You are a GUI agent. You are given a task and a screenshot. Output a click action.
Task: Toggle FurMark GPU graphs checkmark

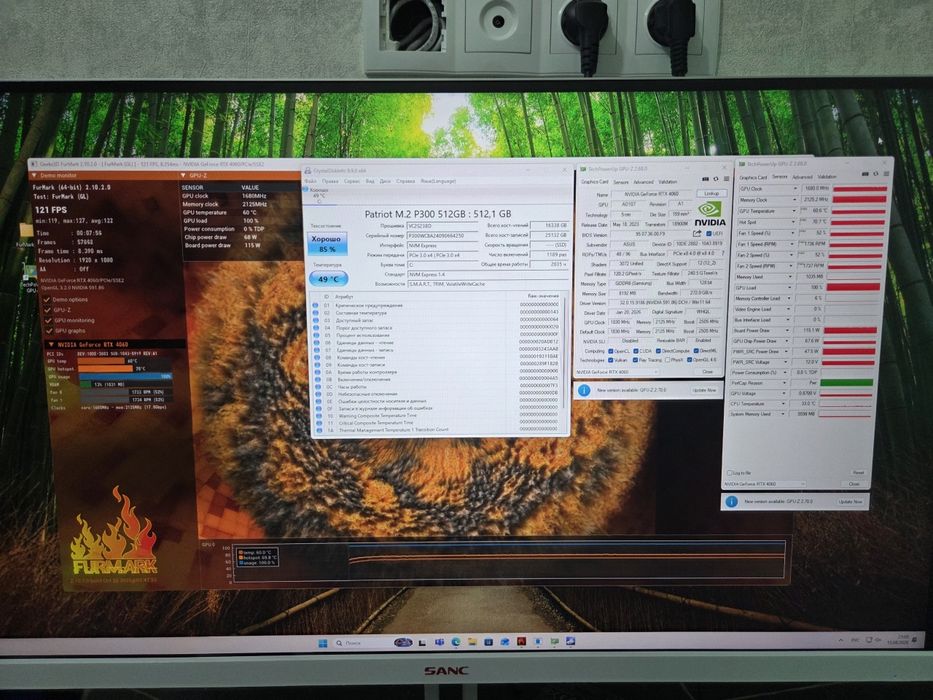[x=49, y=330]
